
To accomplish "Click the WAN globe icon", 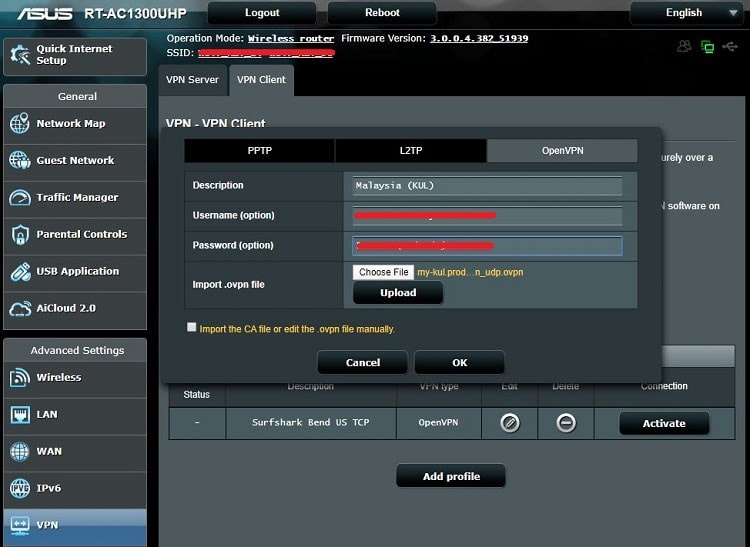I will 20,451.
